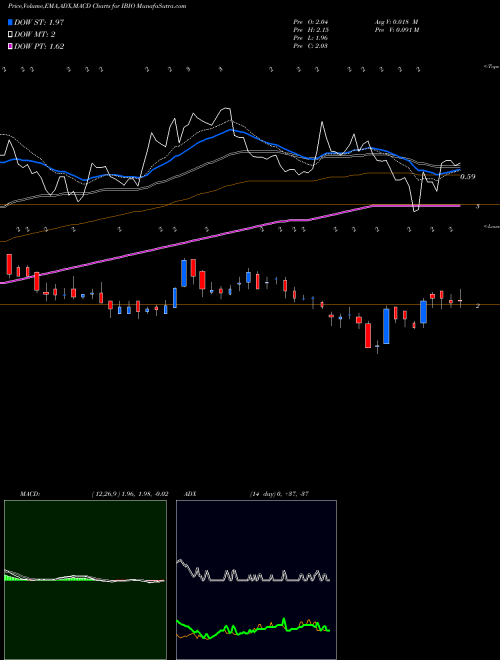500x660 pixels.
Task: Click the 'Pre L: 1.96' value
Action: [311, 38]
